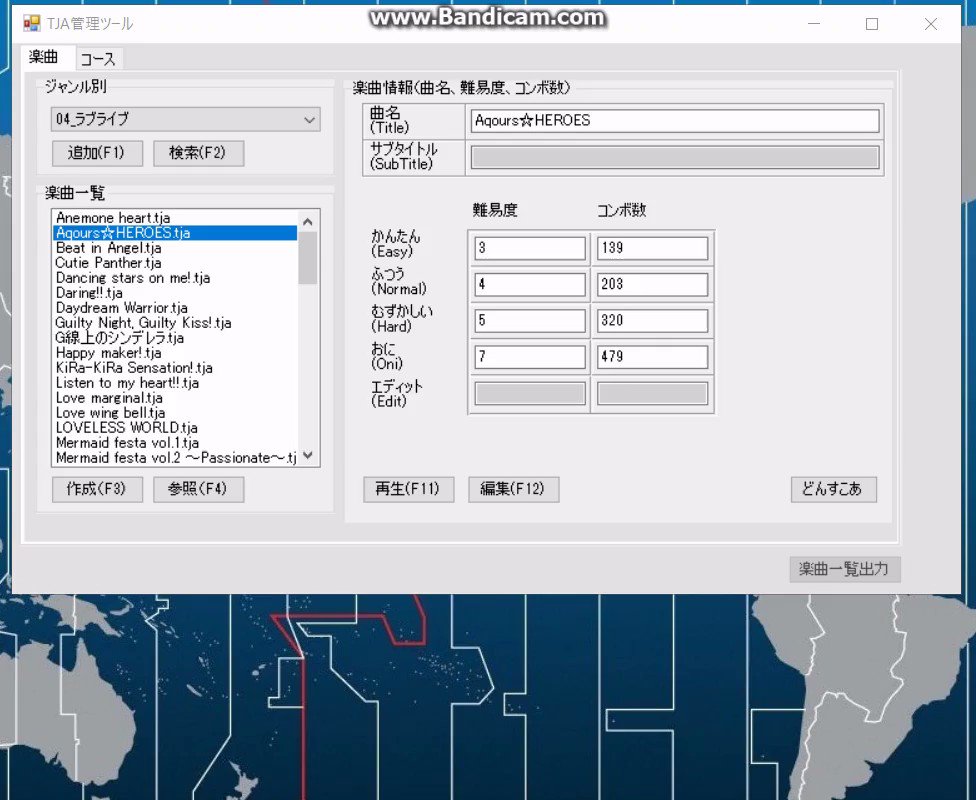Select KiRa-KiRa Sensation!.tja in list
The height and width of the screenshot is (800, 976).
(175, 368)
